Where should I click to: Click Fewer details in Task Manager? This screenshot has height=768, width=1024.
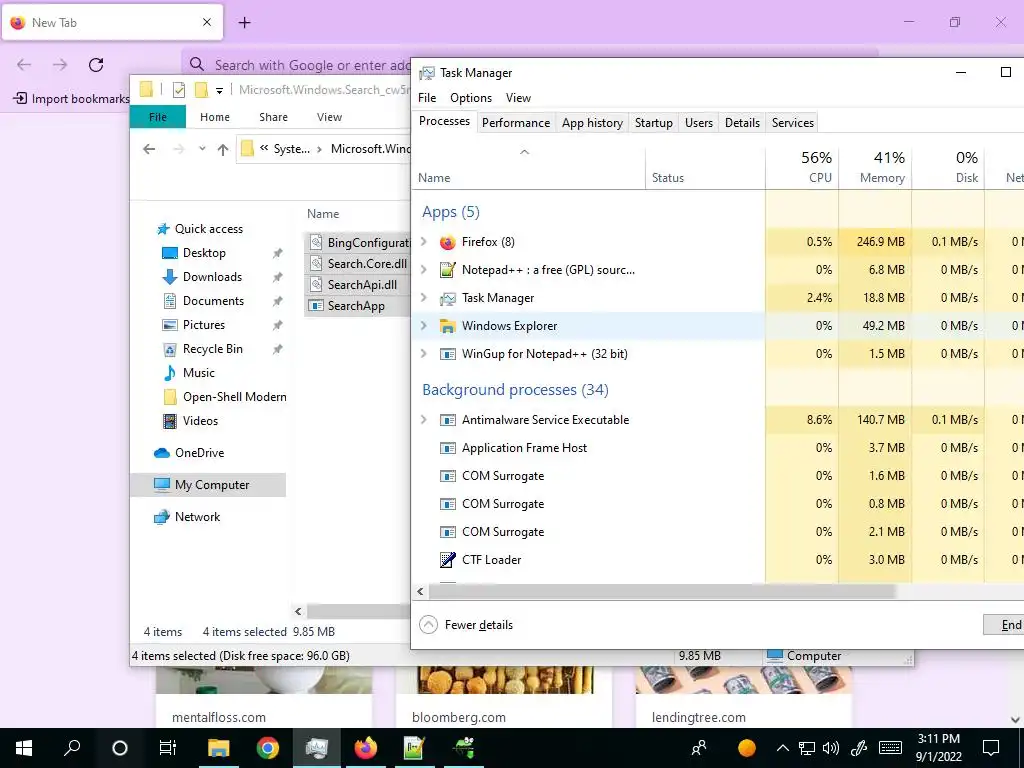(x=466, y=625)
